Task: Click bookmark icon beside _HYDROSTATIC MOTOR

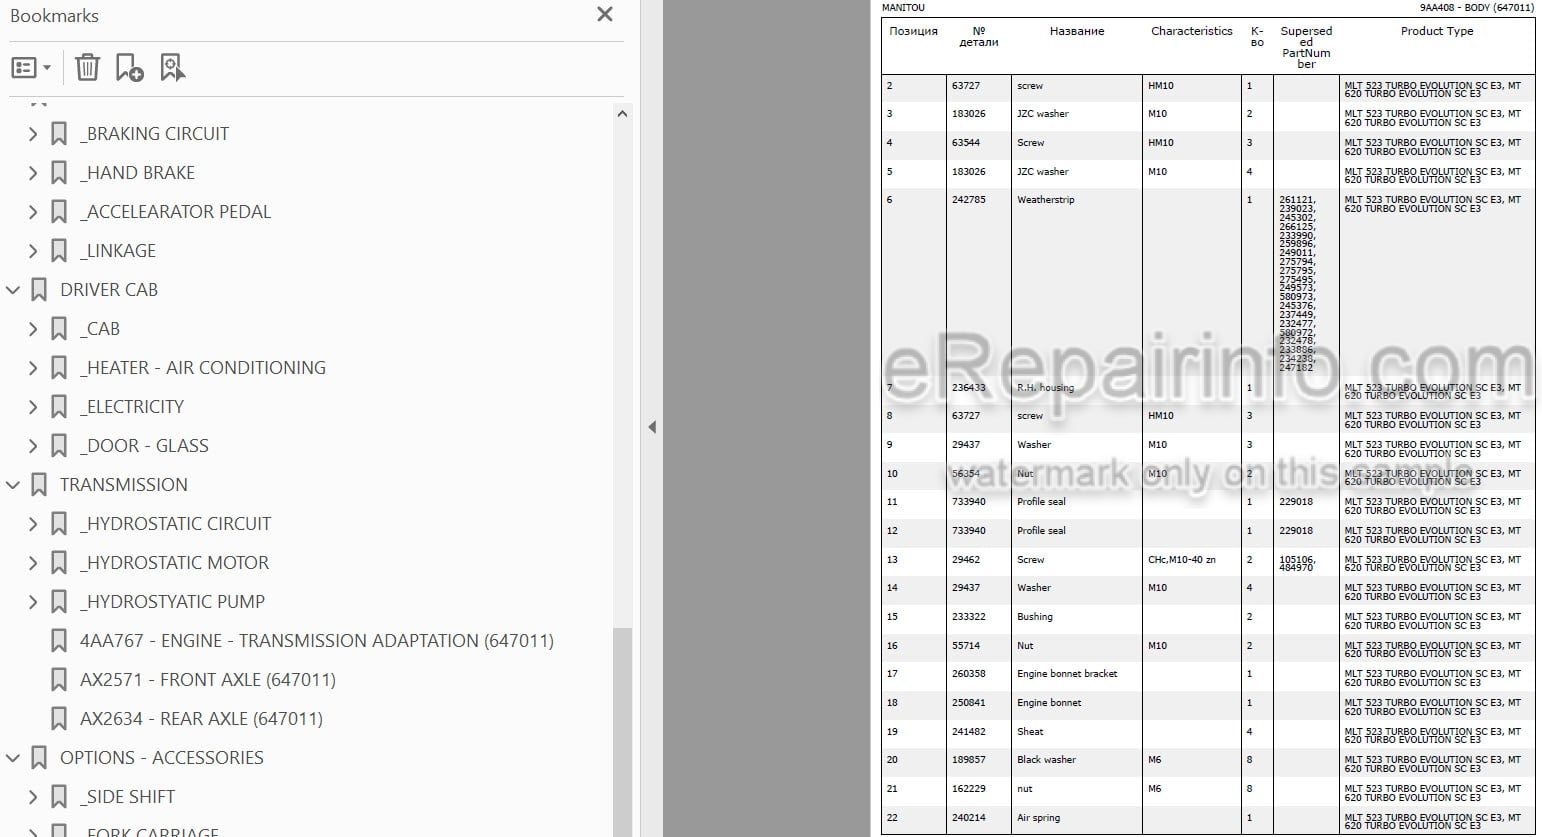Action: [x=59, y=562]
